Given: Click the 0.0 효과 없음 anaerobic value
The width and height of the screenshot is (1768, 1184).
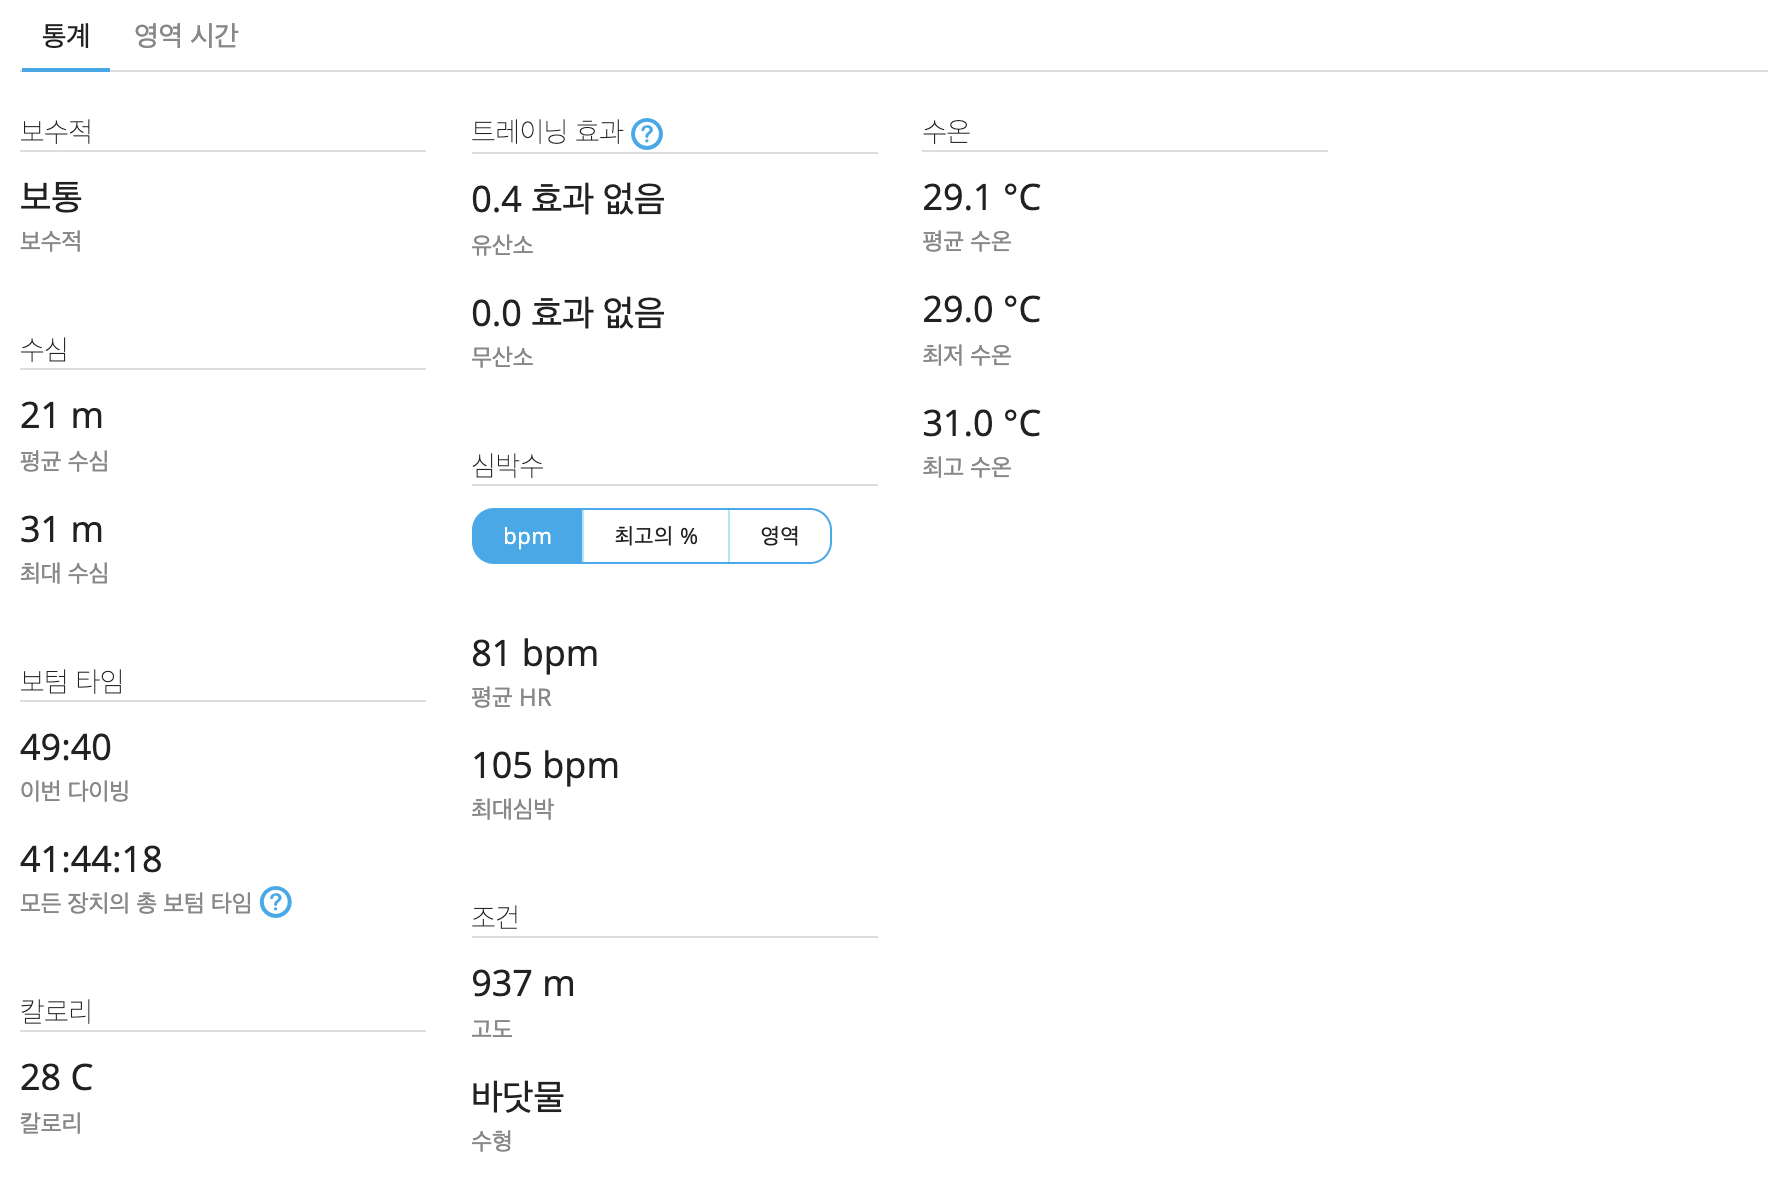Looking at the screenshot, I should pyautogui.click(x=568, y=312).
